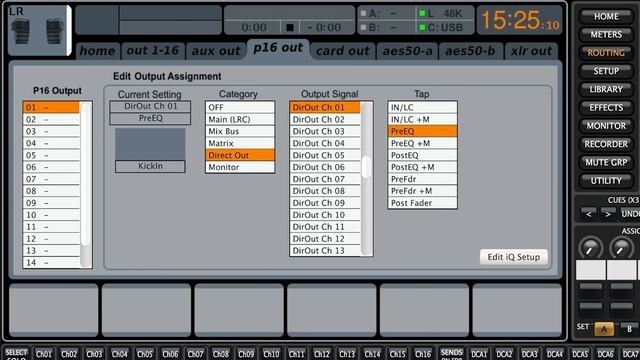The image size is (640, 360).
Task: Click the 15:25 clock display
Action: 520,20
